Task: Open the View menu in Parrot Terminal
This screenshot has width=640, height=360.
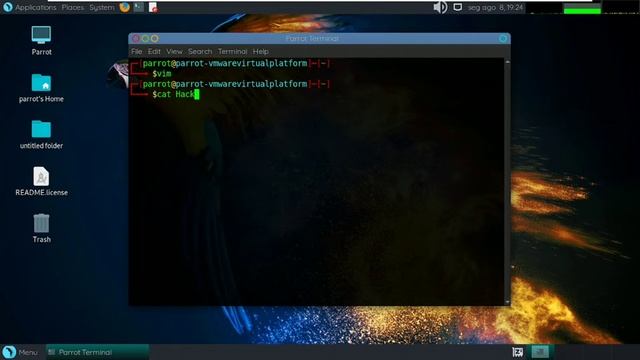Action: [174, 51]
